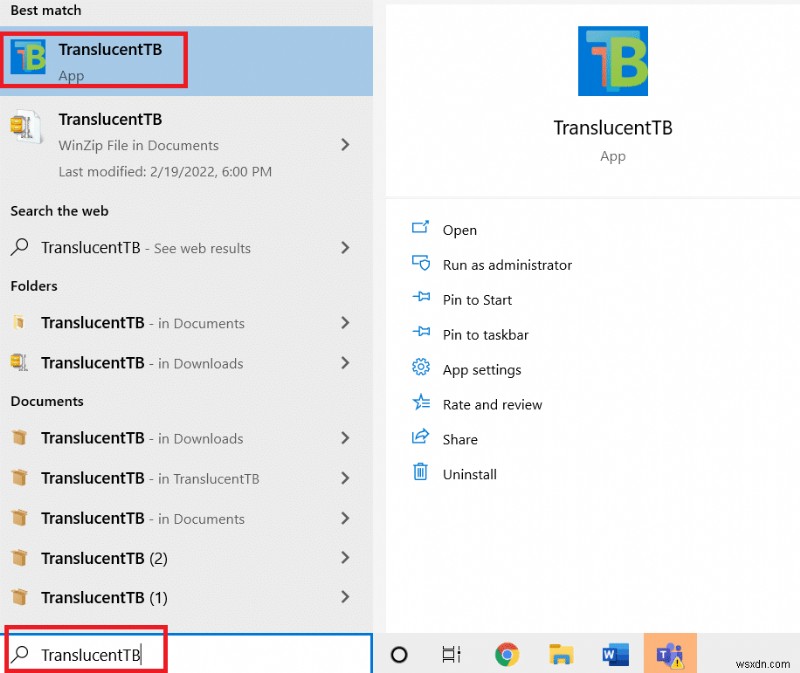800x673 pixels.
Task: Click the Share option
Action: pos(460,438)
